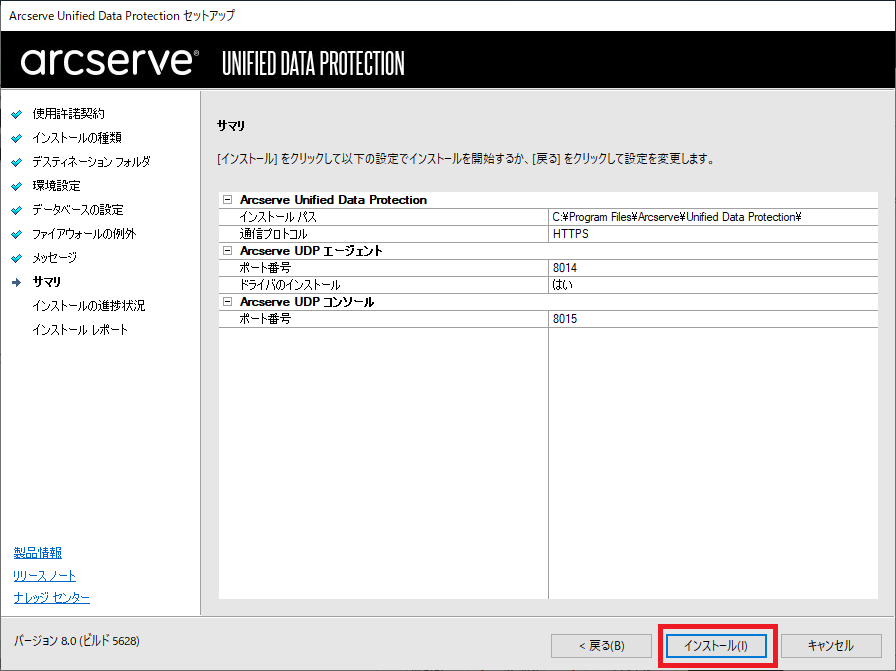Image resolution: width=896 pixels, height=671 pixels.
Task: Open the リリース ノート link
Action: (x=45, y=576)
